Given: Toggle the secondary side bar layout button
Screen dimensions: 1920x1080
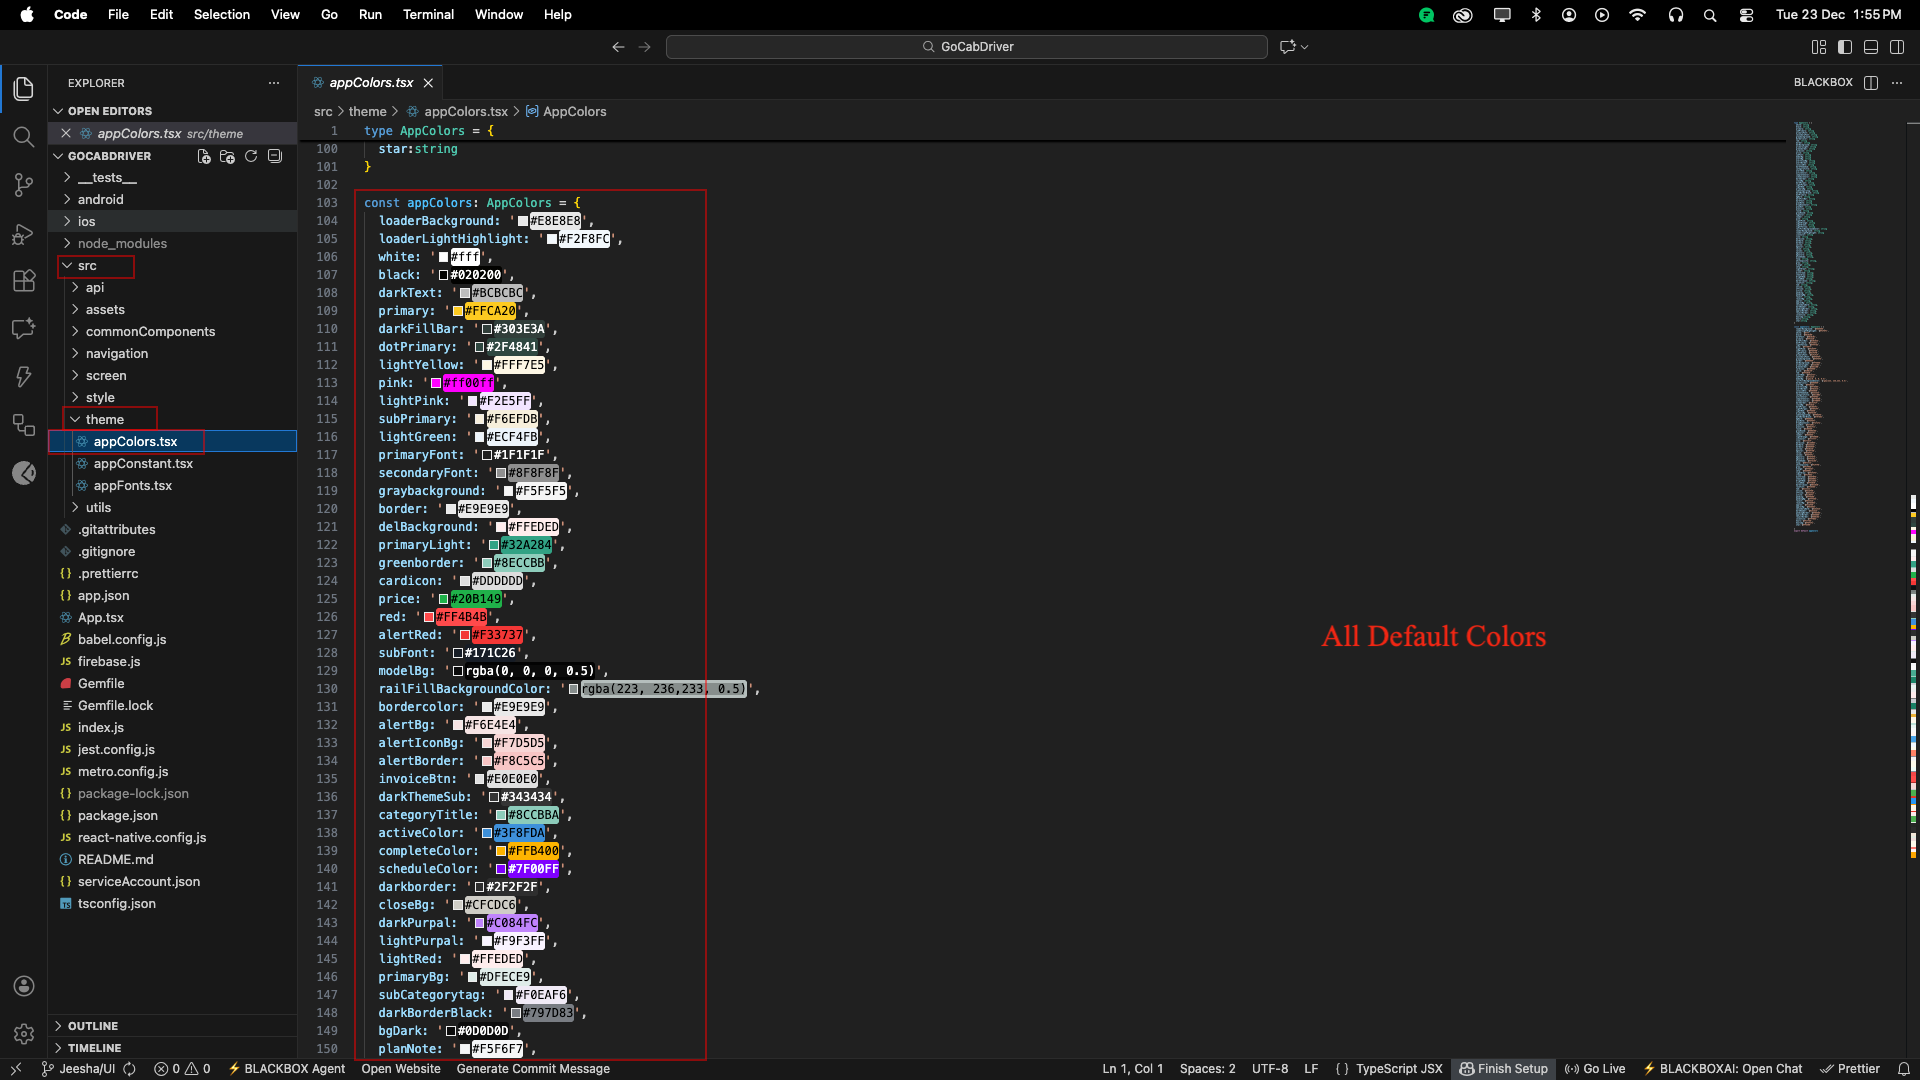Looking at the screenshot, I should [x=1897, y=47].
